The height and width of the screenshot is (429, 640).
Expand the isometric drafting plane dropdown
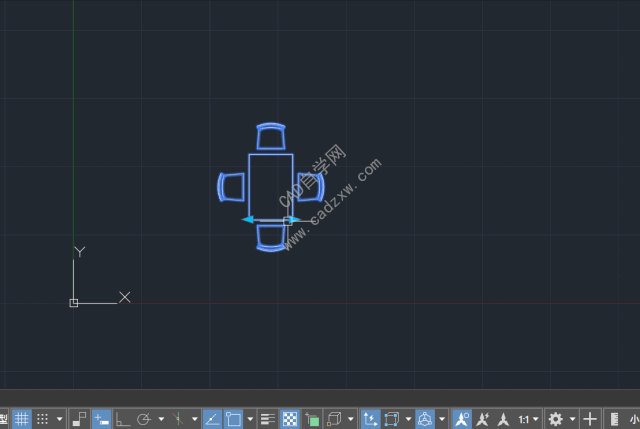coord(195,419)
